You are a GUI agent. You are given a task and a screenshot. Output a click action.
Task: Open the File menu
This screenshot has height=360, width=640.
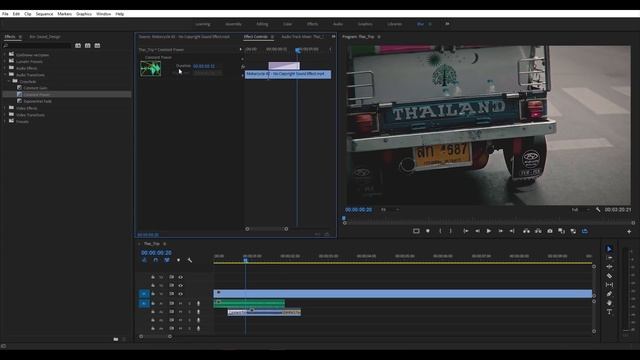tap(5, 14)
